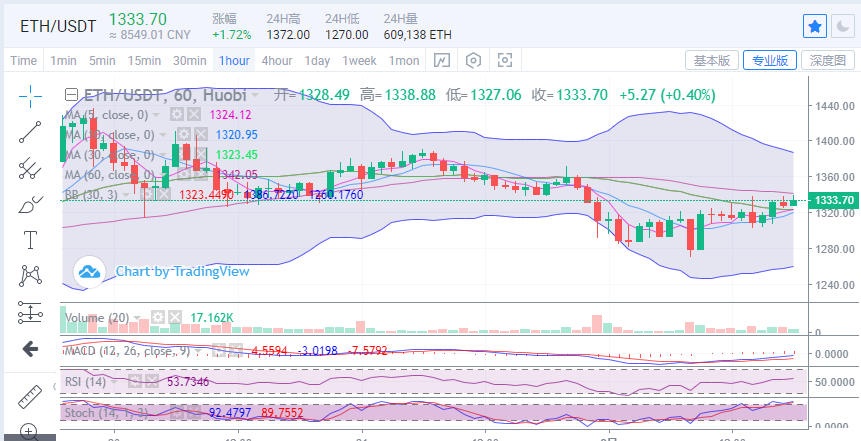Open the indicators chart icon

tap(441, 60)
